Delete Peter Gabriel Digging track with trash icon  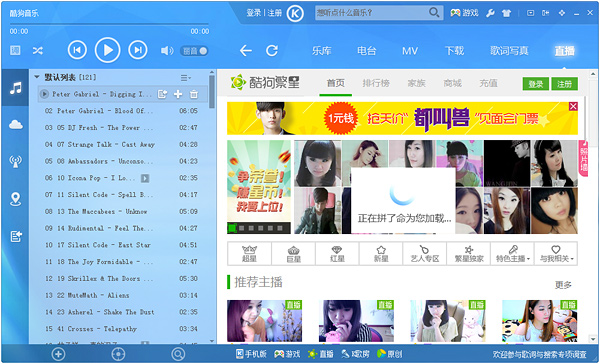(194, 94)
